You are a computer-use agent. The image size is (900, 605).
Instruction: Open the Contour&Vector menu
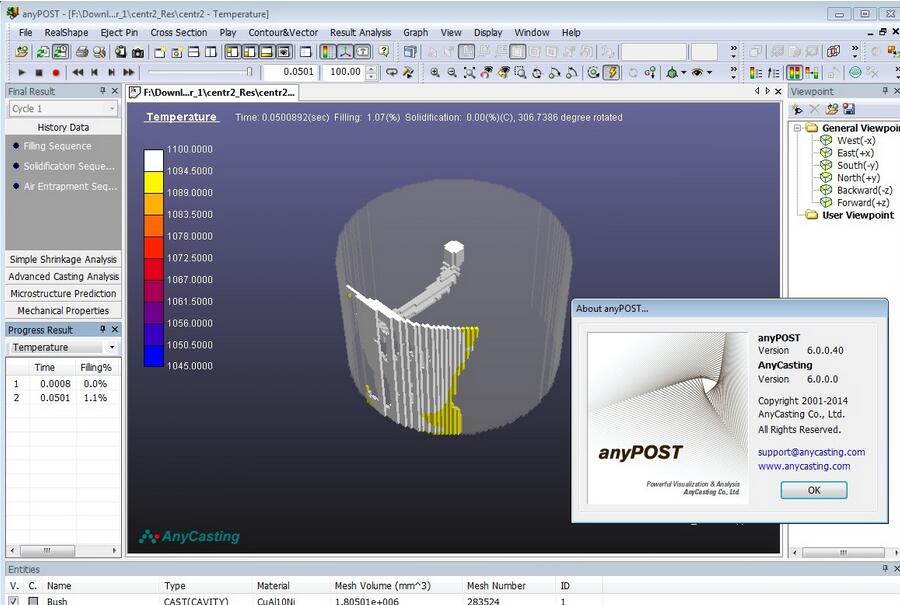pyautogui.click(x=283, y=33)
